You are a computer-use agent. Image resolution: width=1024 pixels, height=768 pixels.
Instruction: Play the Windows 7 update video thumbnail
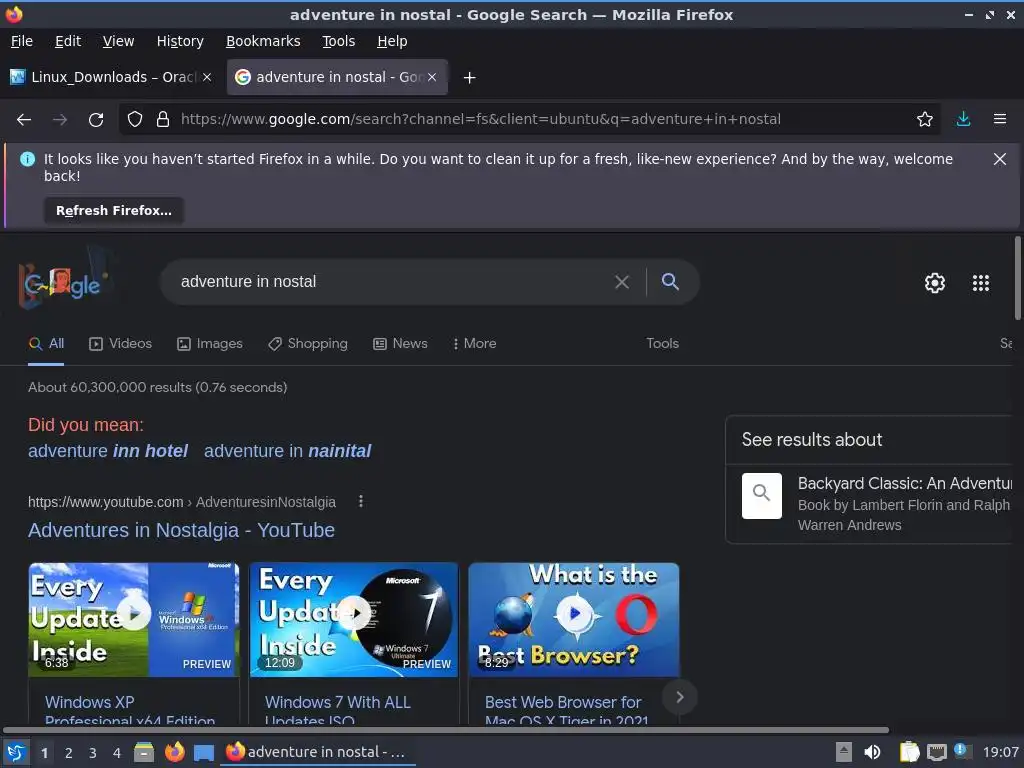[353, 619]
